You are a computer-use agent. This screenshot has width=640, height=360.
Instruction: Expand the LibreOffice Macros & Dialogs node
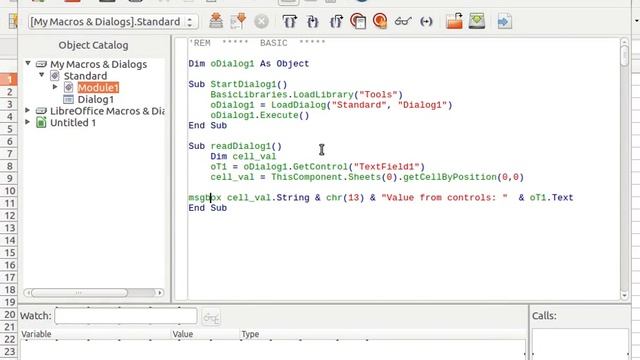(27, 110)
